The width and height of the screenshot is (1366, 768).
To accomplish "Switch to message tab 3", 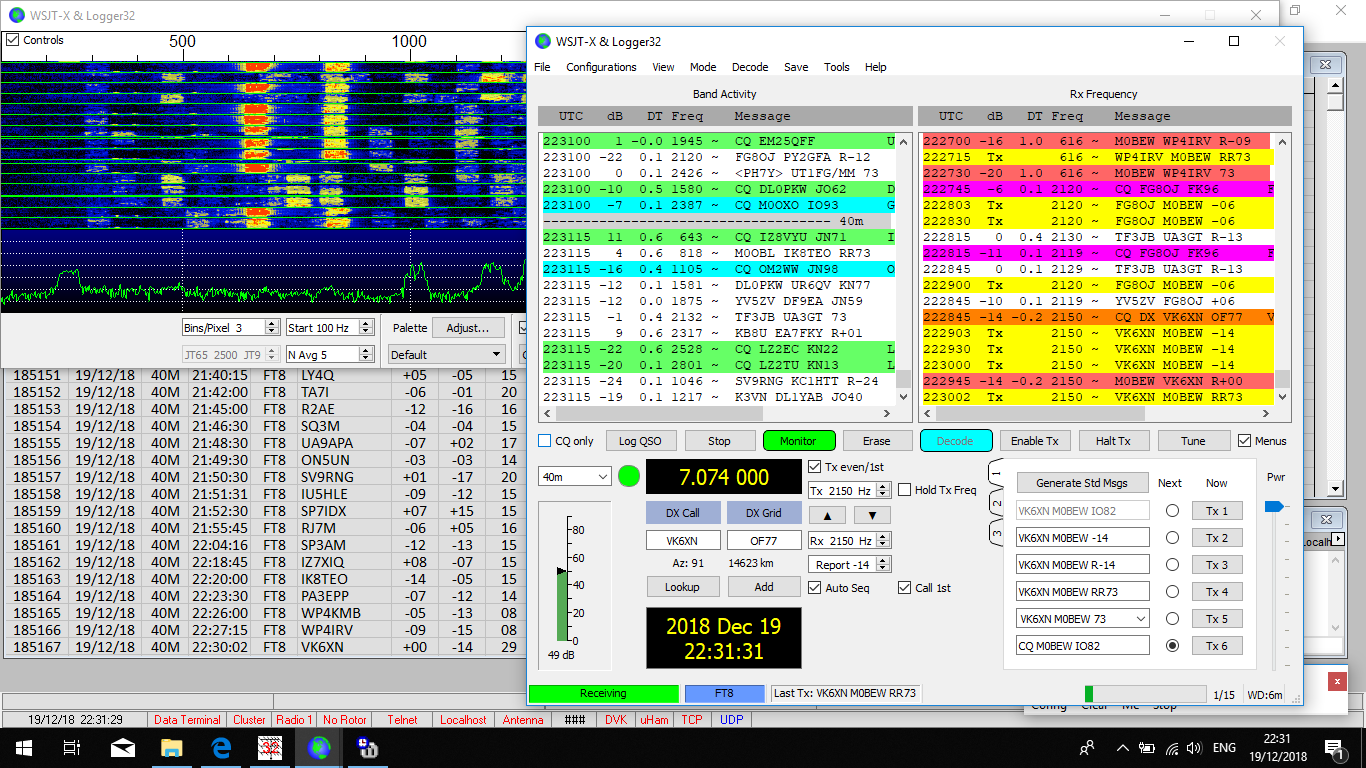I will coord(996,533).
